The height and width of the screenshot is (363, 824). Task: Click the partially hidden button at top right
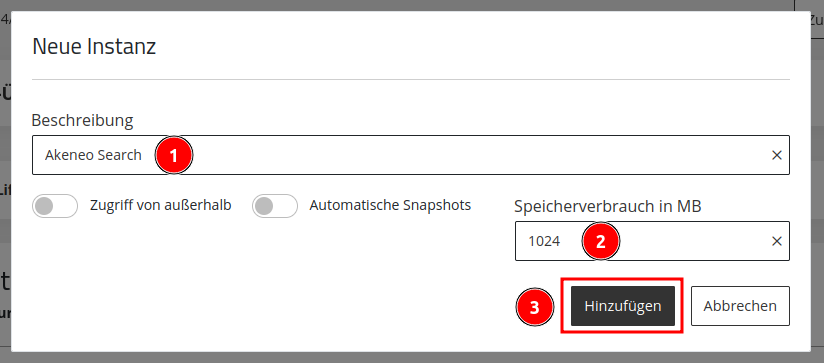click(809, 19)
